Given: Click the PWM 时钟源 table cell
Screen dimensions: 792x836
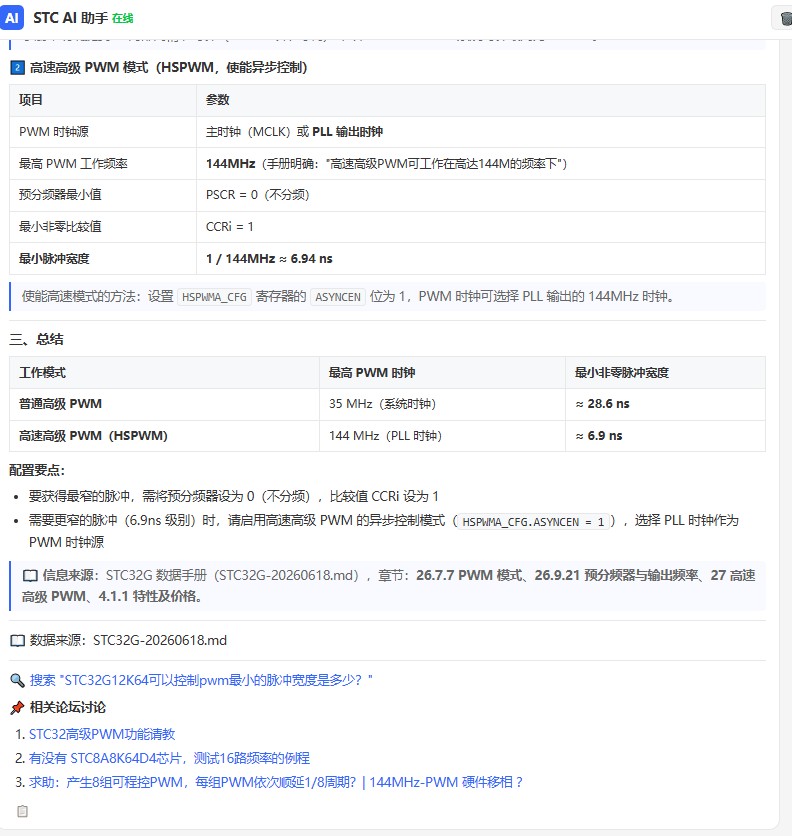Looking at the screenshot, I should coord(103,132).
